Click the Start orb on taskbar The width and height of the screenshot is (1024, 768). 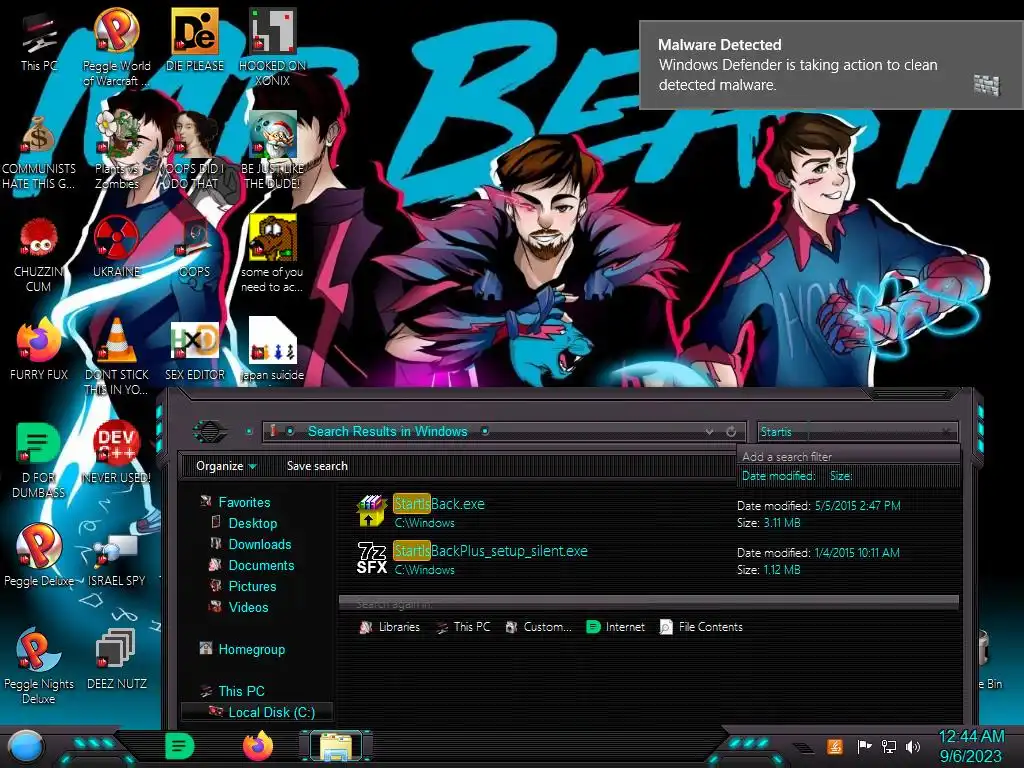point(26,747)
